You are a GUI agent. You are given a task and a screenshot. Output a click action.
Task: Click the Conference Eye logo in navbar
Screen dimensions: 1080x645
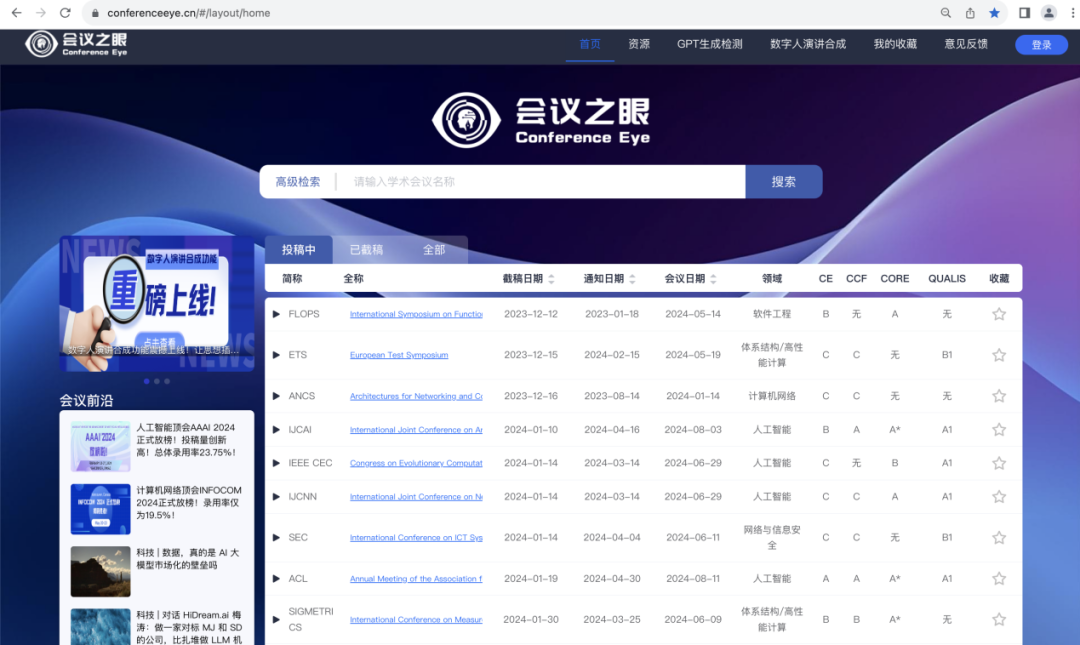(76, 44)
